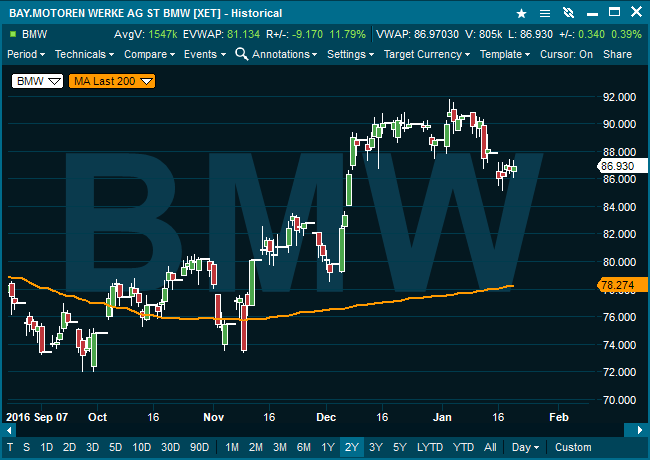
Task: Open the Day interval dropdown
Action: [x=525, y=447]
